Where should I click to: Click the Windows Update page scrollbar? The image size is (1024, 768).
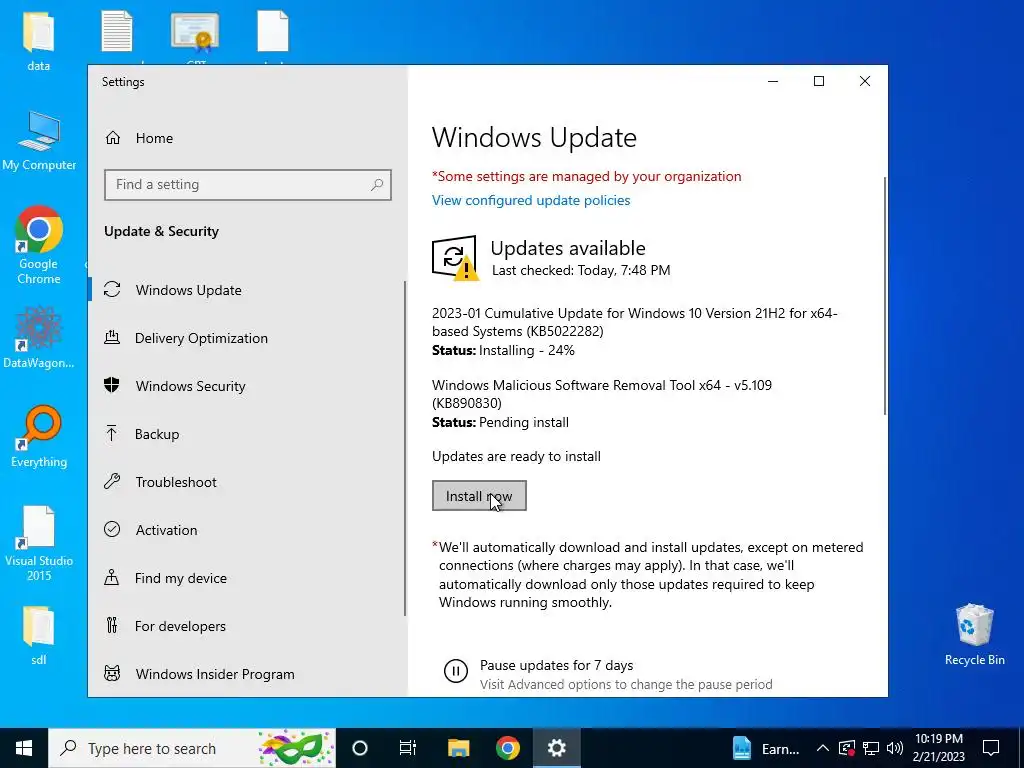(x=885, y=295)
